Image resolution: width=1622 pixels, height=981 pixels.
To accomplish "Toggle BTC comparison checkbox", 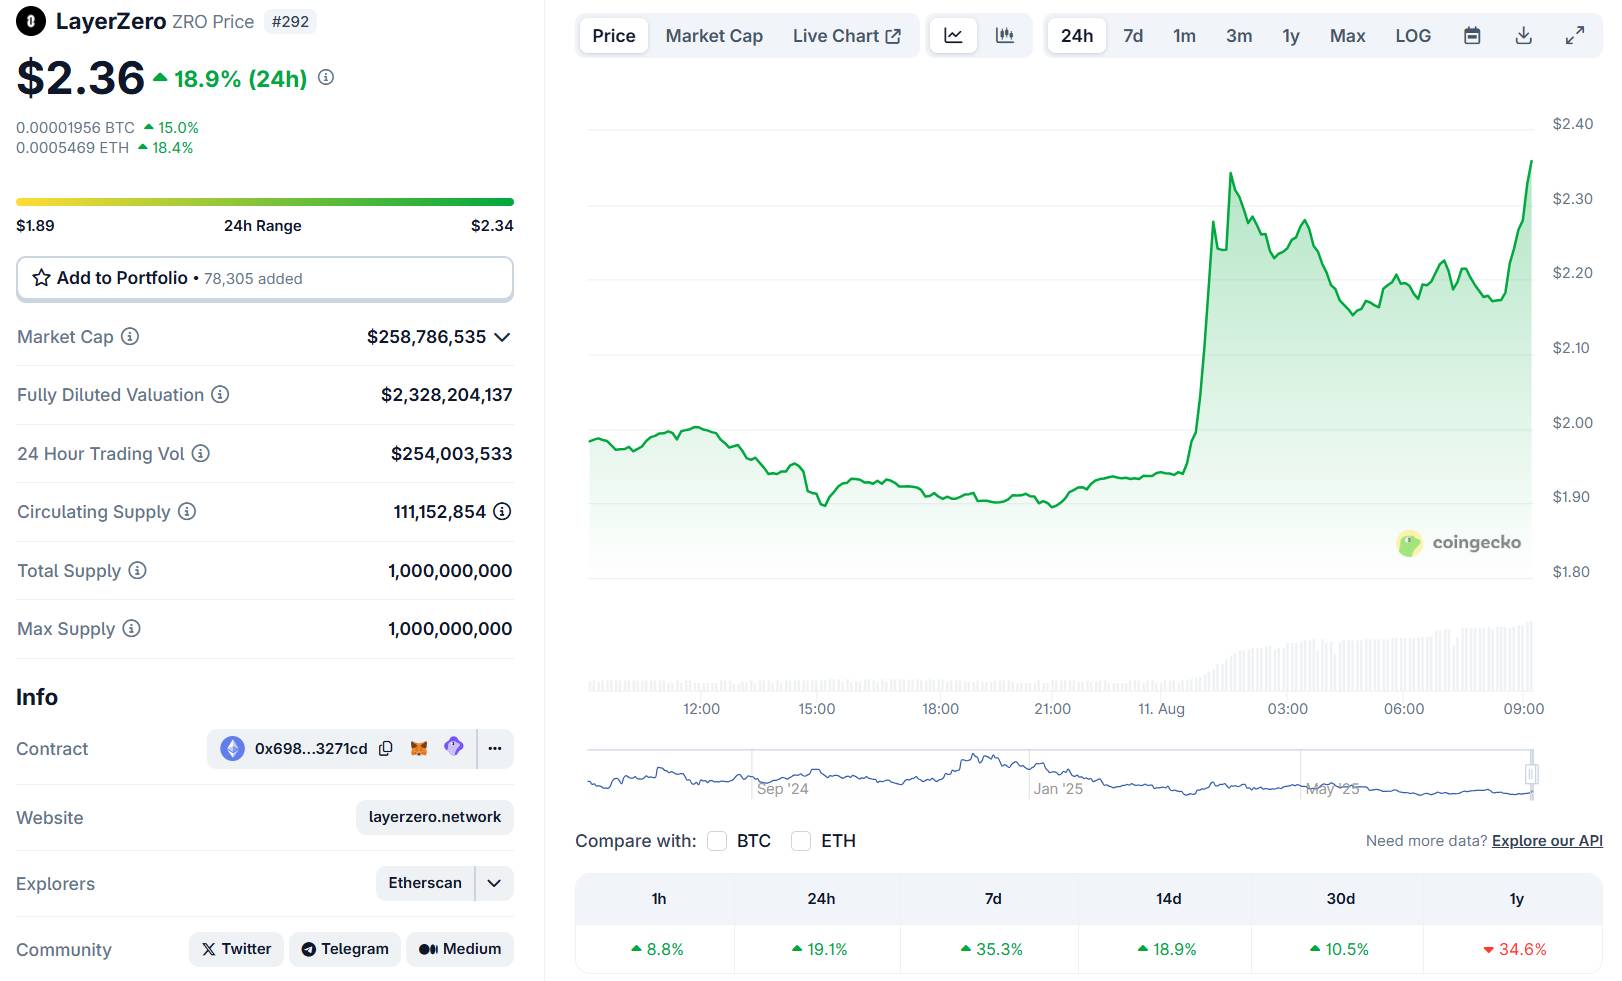I will point(717,841).
